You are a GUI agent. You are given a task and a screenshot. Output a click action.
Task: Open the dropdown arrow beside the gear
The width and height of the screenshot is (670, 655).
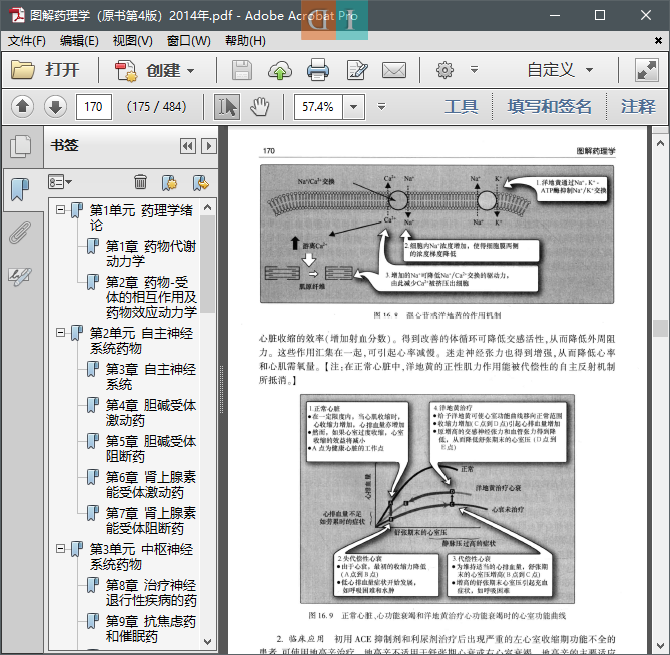pos(474,69)
